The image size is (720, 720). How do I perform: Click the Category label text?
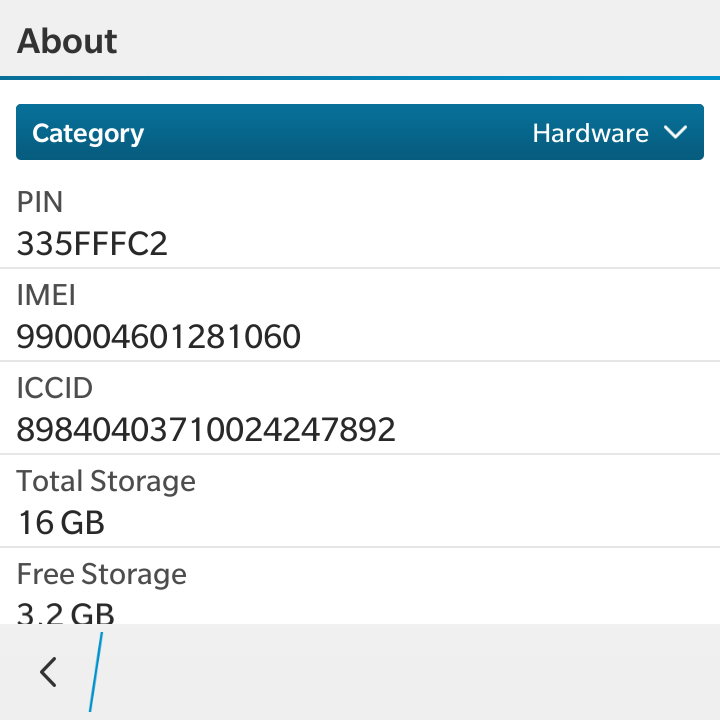(88, 133)
